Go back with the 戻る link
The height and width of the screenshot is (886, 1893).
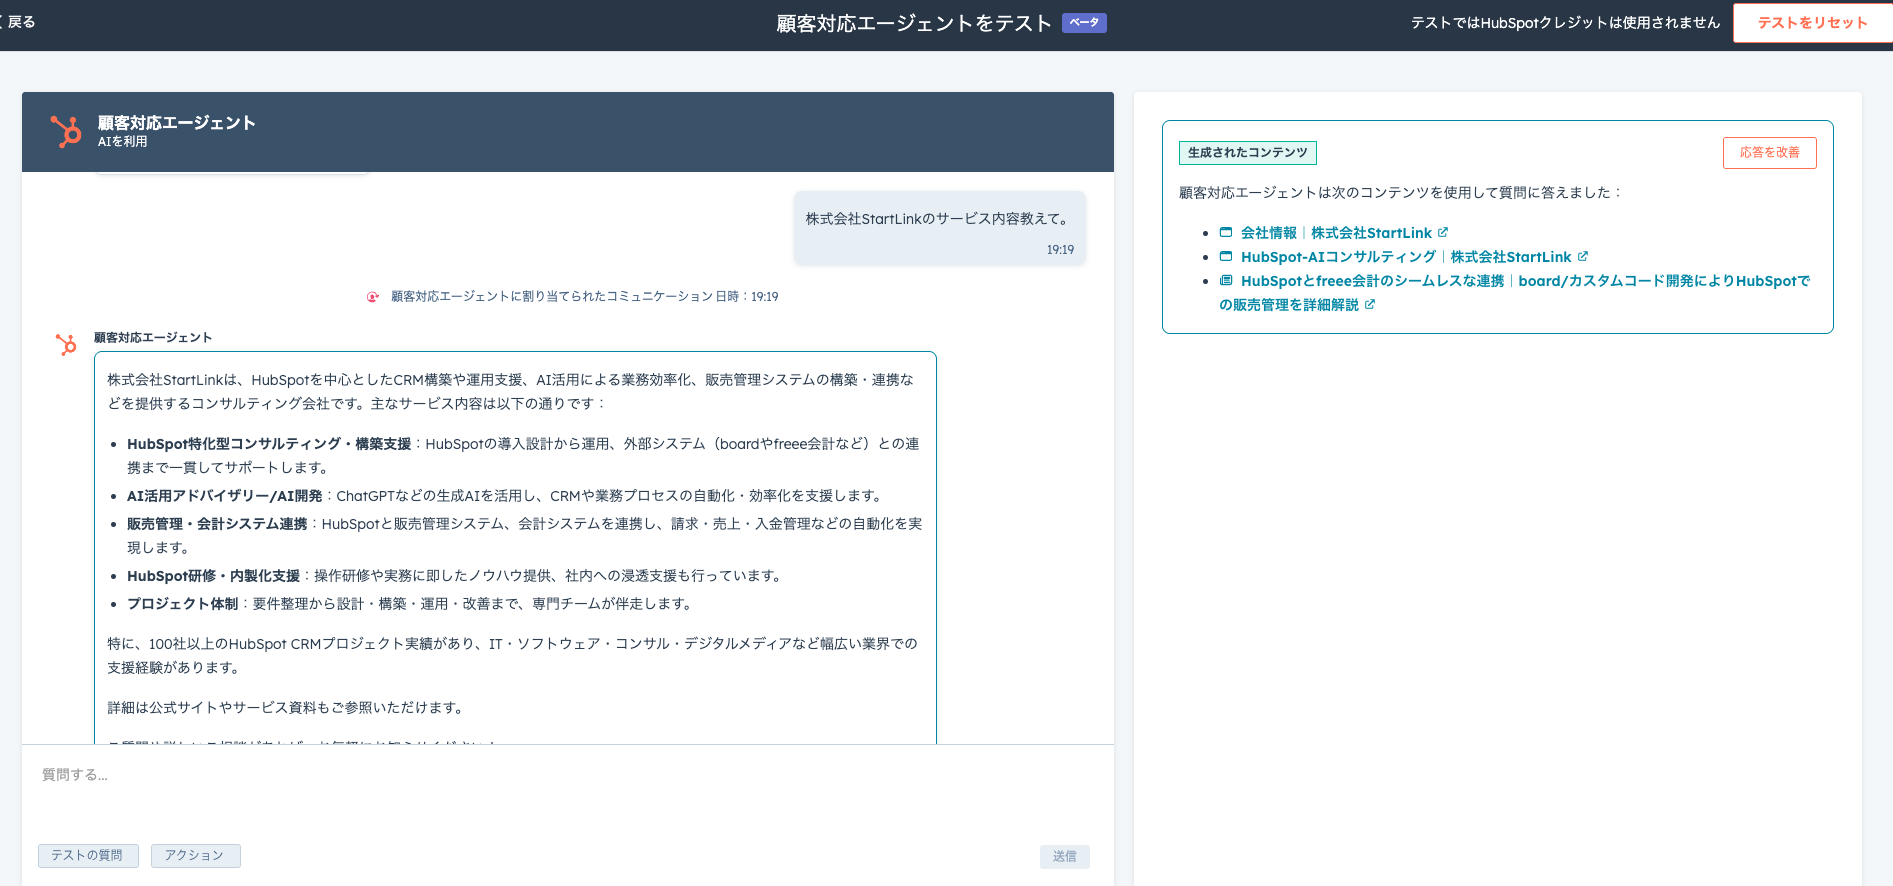20,22
